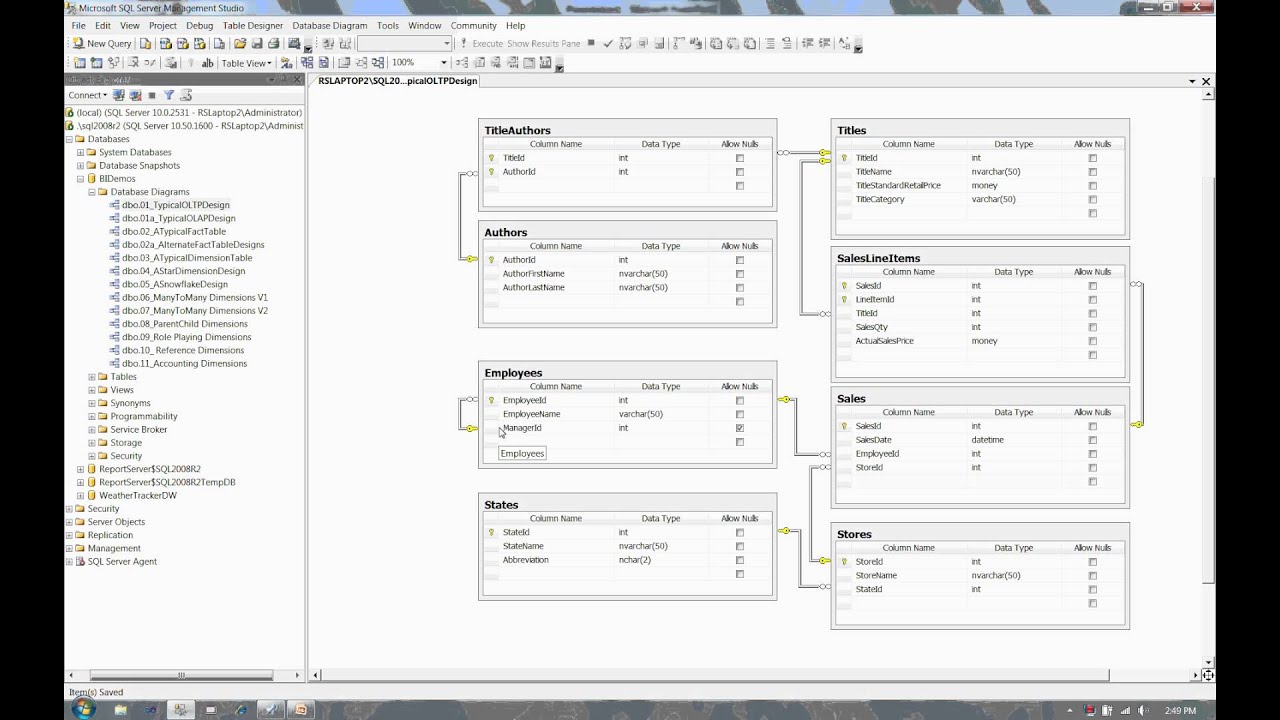Open the File menu
Viewport: 1280px width, 720px height.
pyautogui.click(x=78, y=25)
